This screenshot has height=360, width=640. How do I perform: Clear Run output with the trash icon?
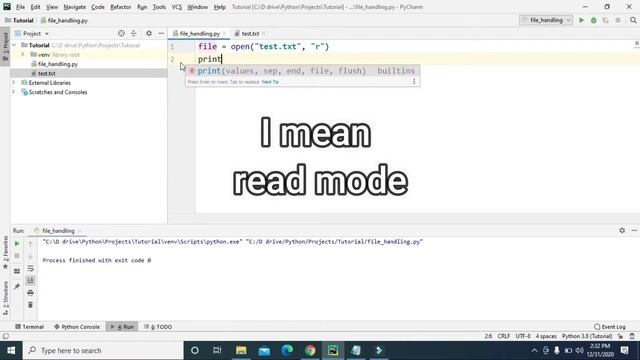pos(30,305)
